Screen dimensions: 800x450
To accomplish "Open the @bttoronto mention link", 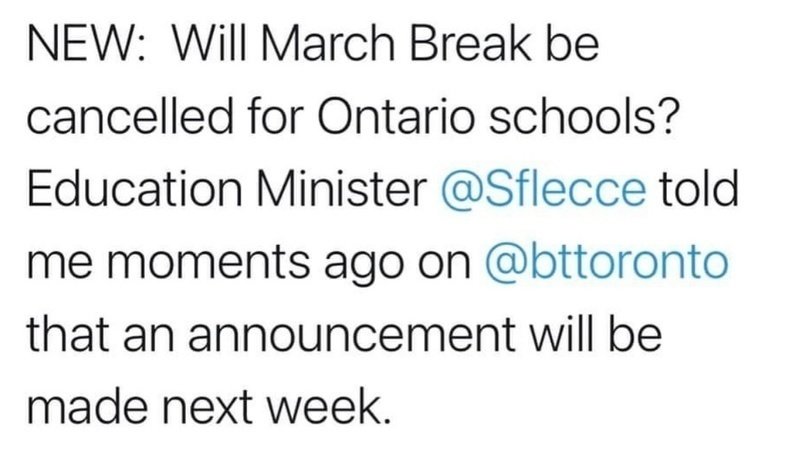I will (x=606, y=262).
